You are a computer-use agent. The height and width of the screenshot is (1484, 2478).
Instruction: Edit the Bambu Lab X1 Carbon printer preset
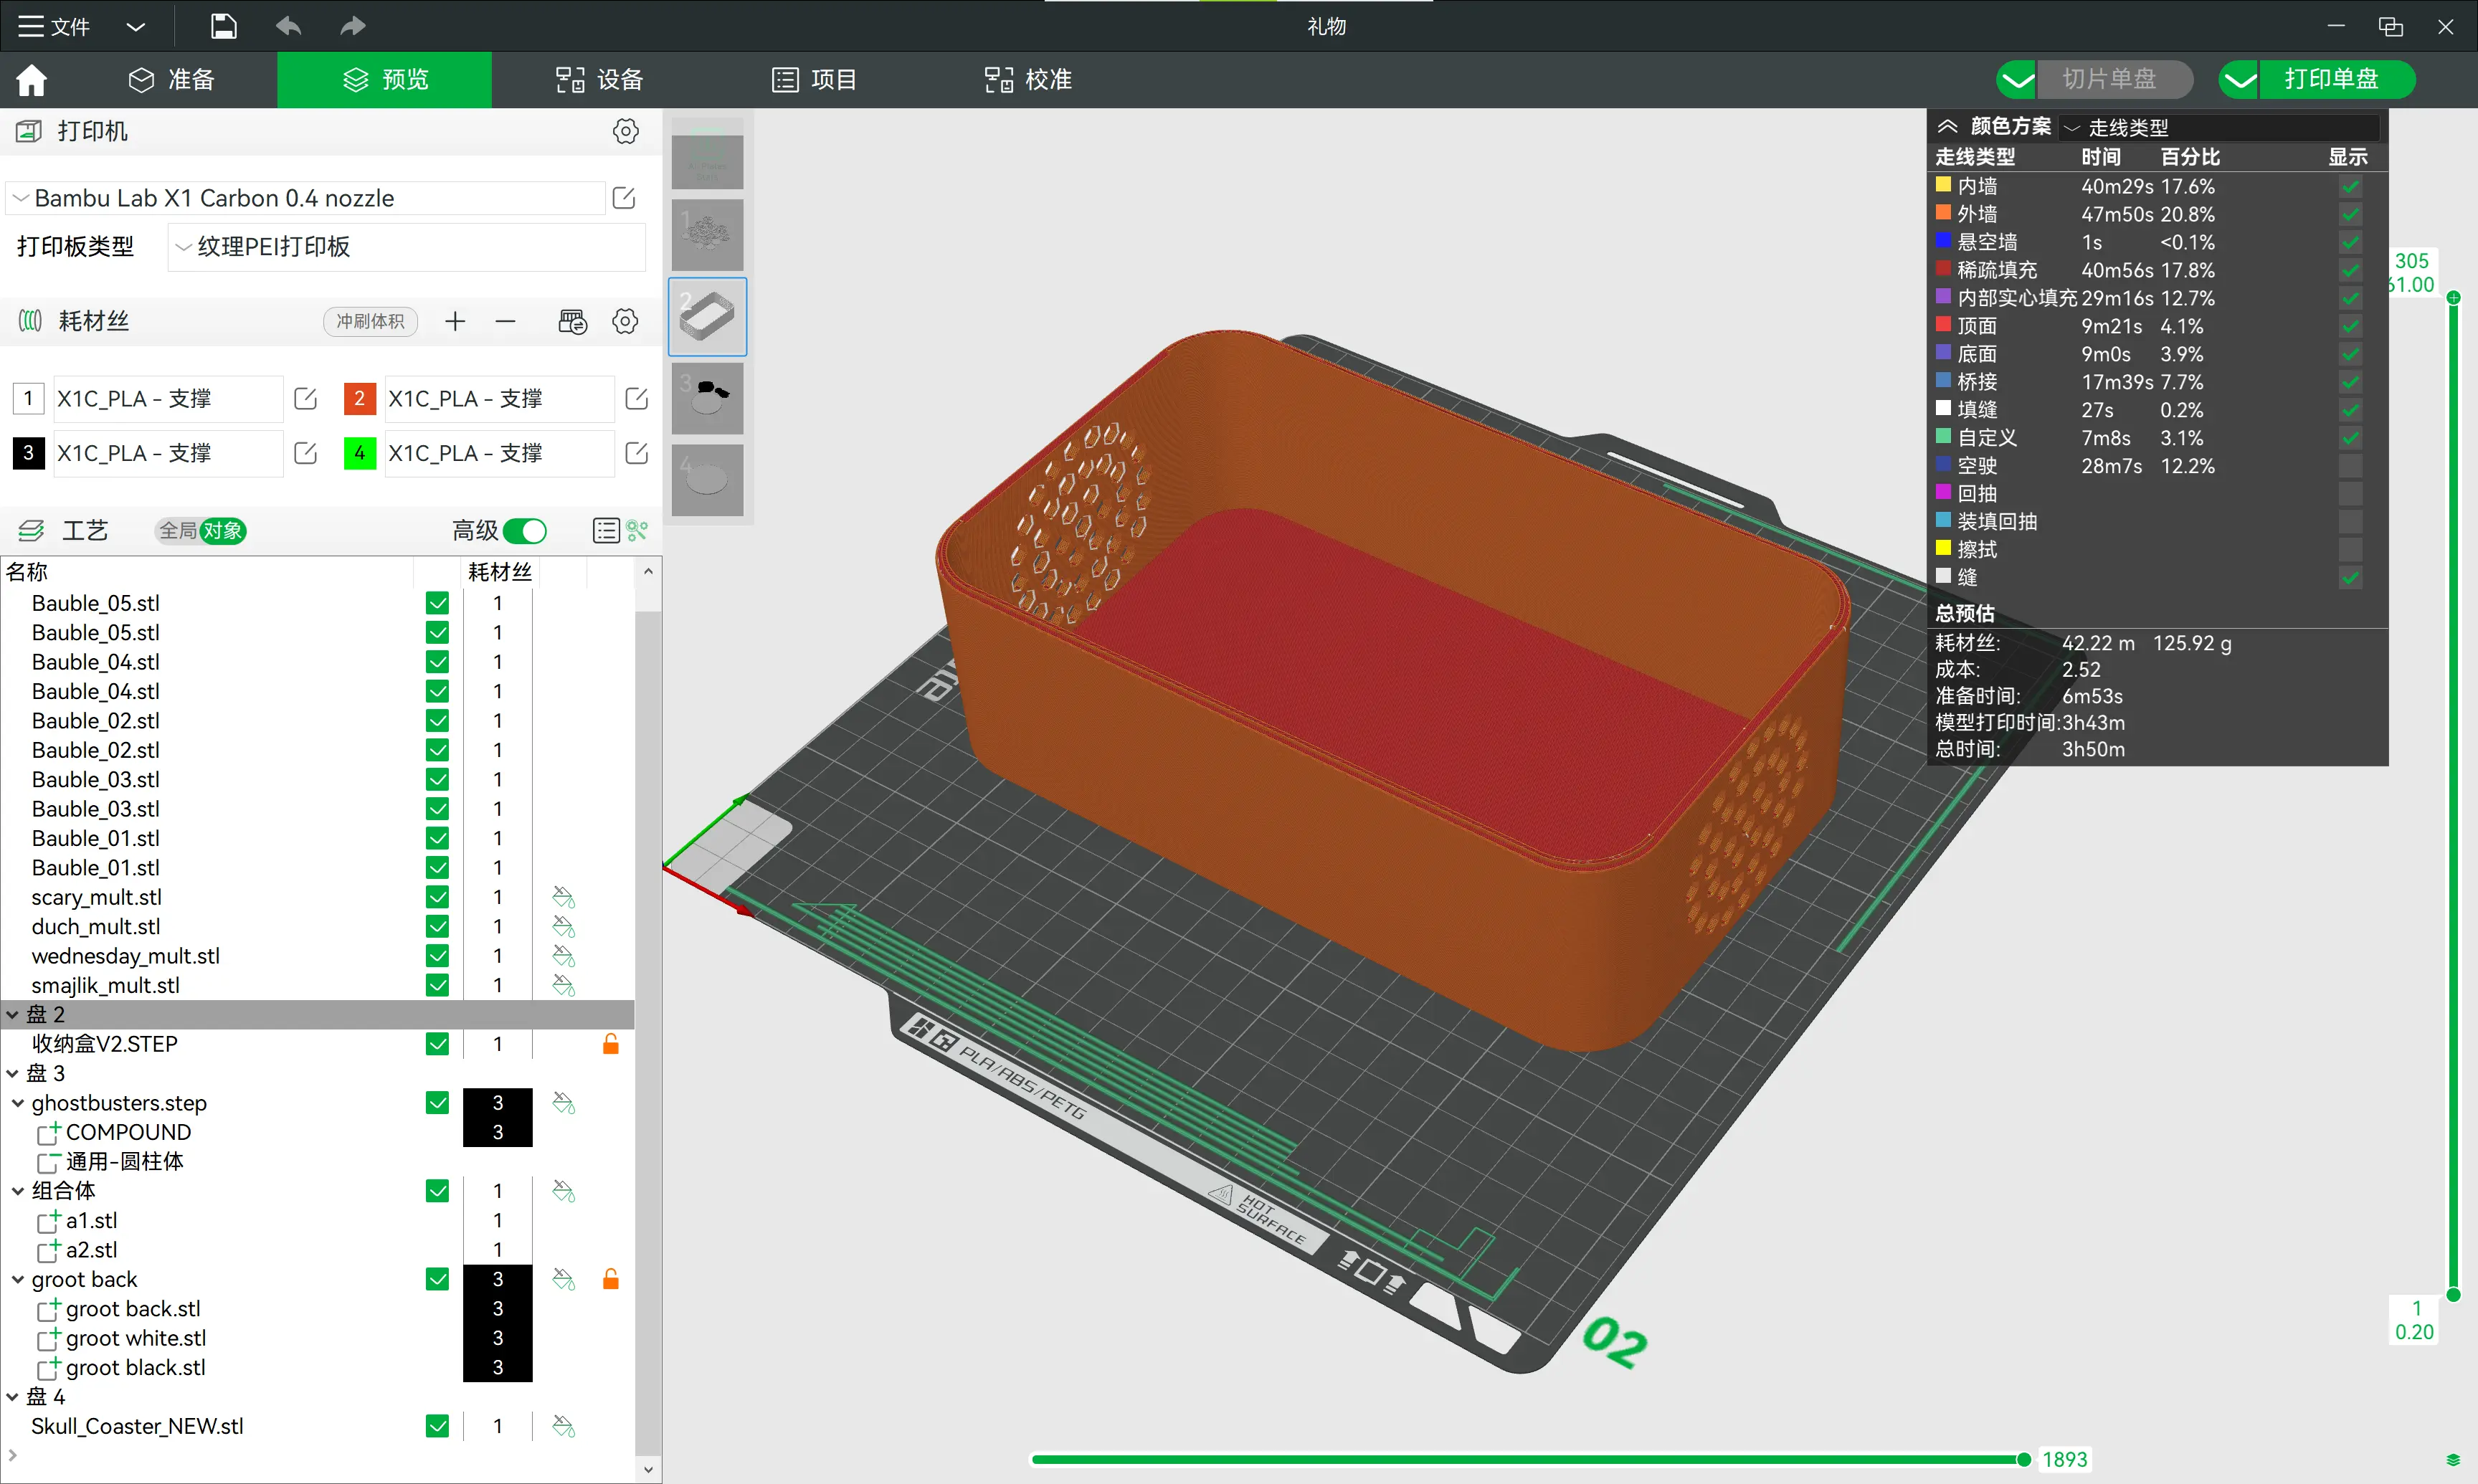click(624, 198)
